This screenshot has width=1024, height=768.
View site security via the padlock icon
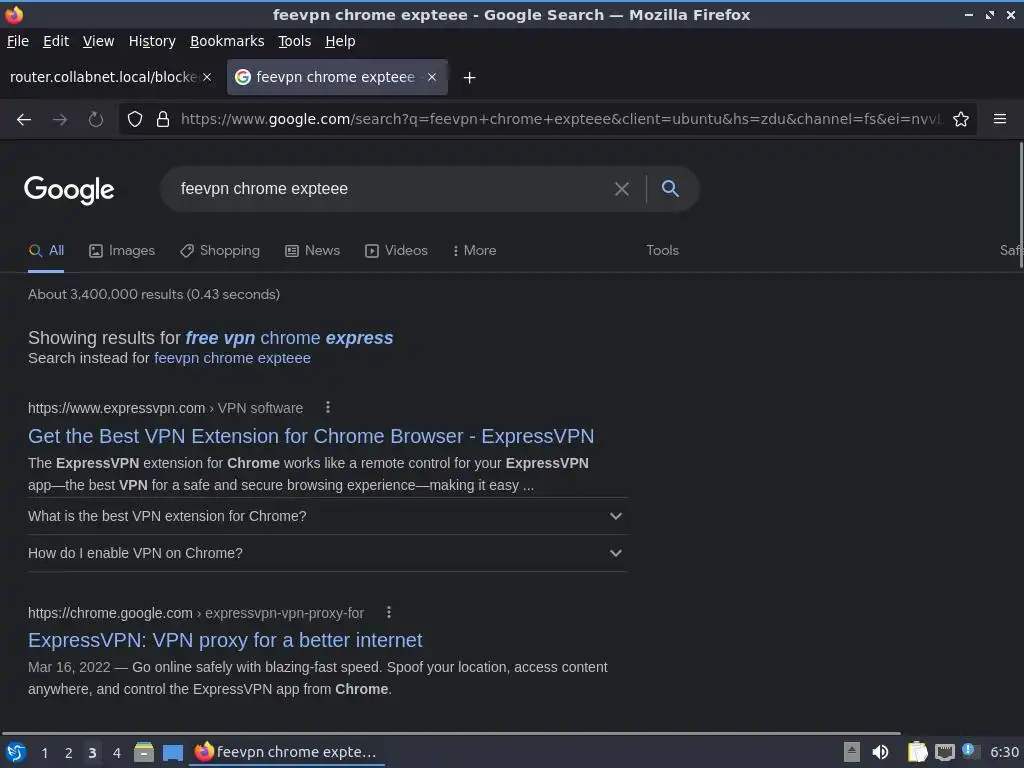click(x=163, y=120)
